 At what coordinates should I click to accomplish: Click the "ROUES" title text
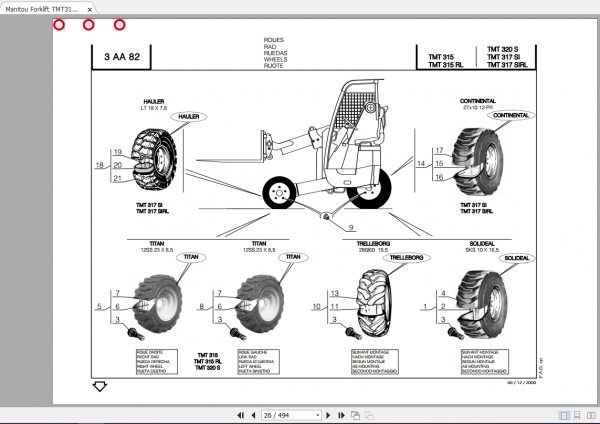[x=274, y=40]
